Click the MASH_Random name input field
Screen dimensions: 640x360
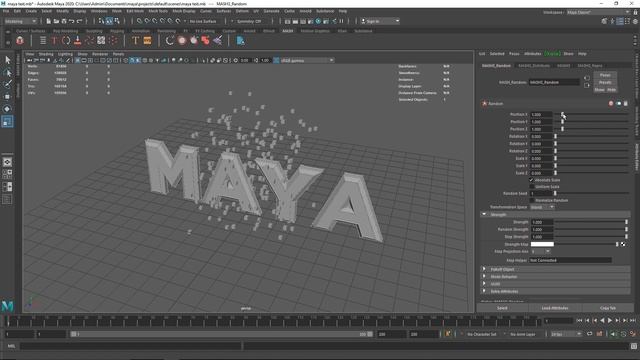coord(554,82)
